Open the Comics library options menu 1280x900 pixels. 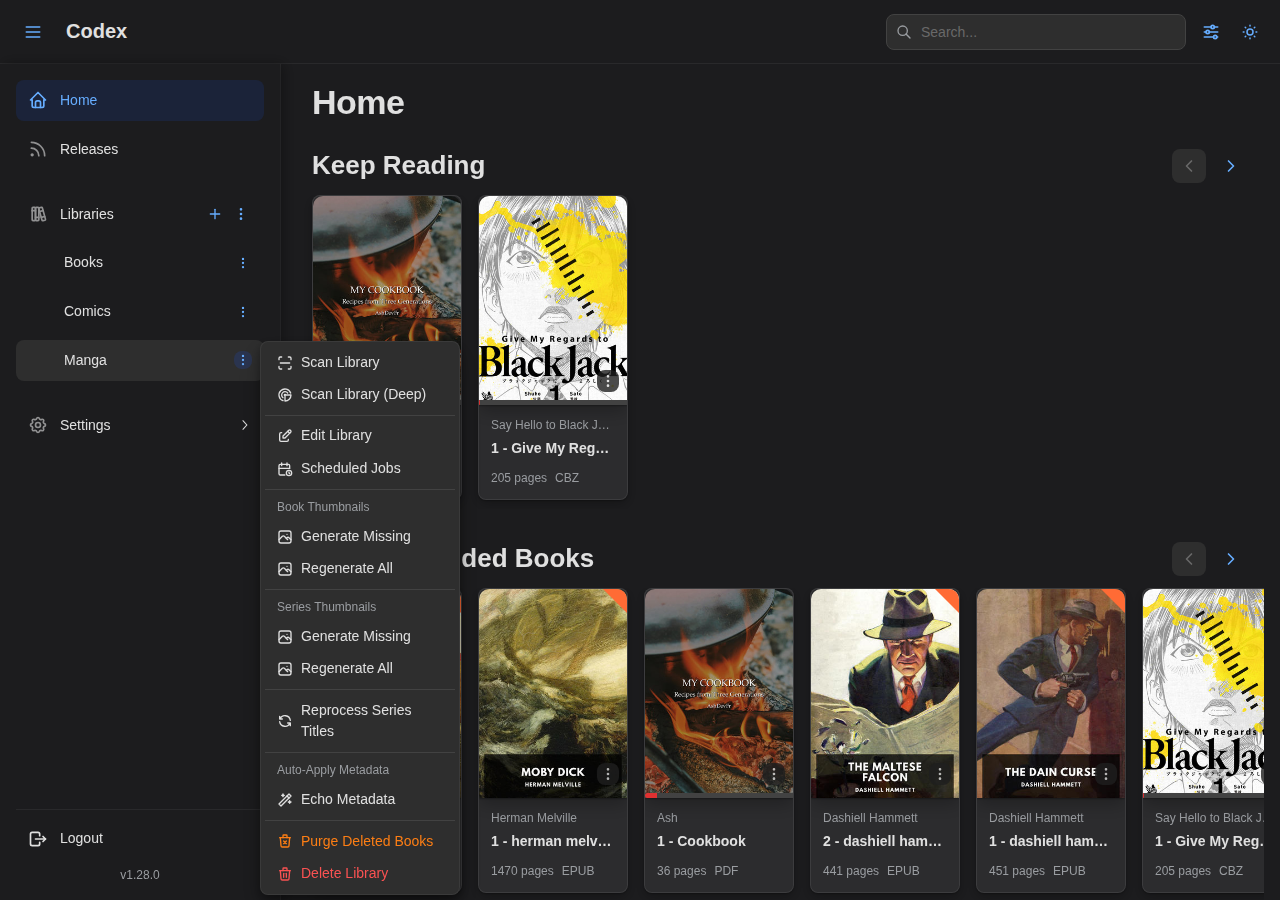(242, 312)
